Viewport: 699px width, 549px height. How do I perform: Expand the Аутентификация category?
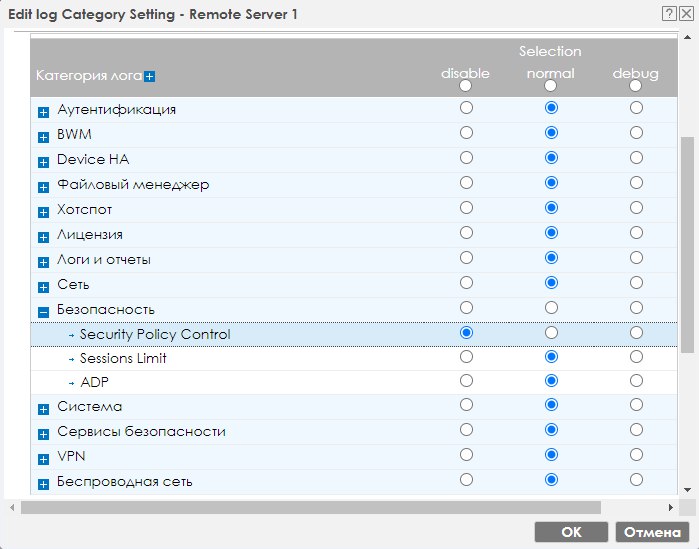pyautogui.click(x=43, y=111)
